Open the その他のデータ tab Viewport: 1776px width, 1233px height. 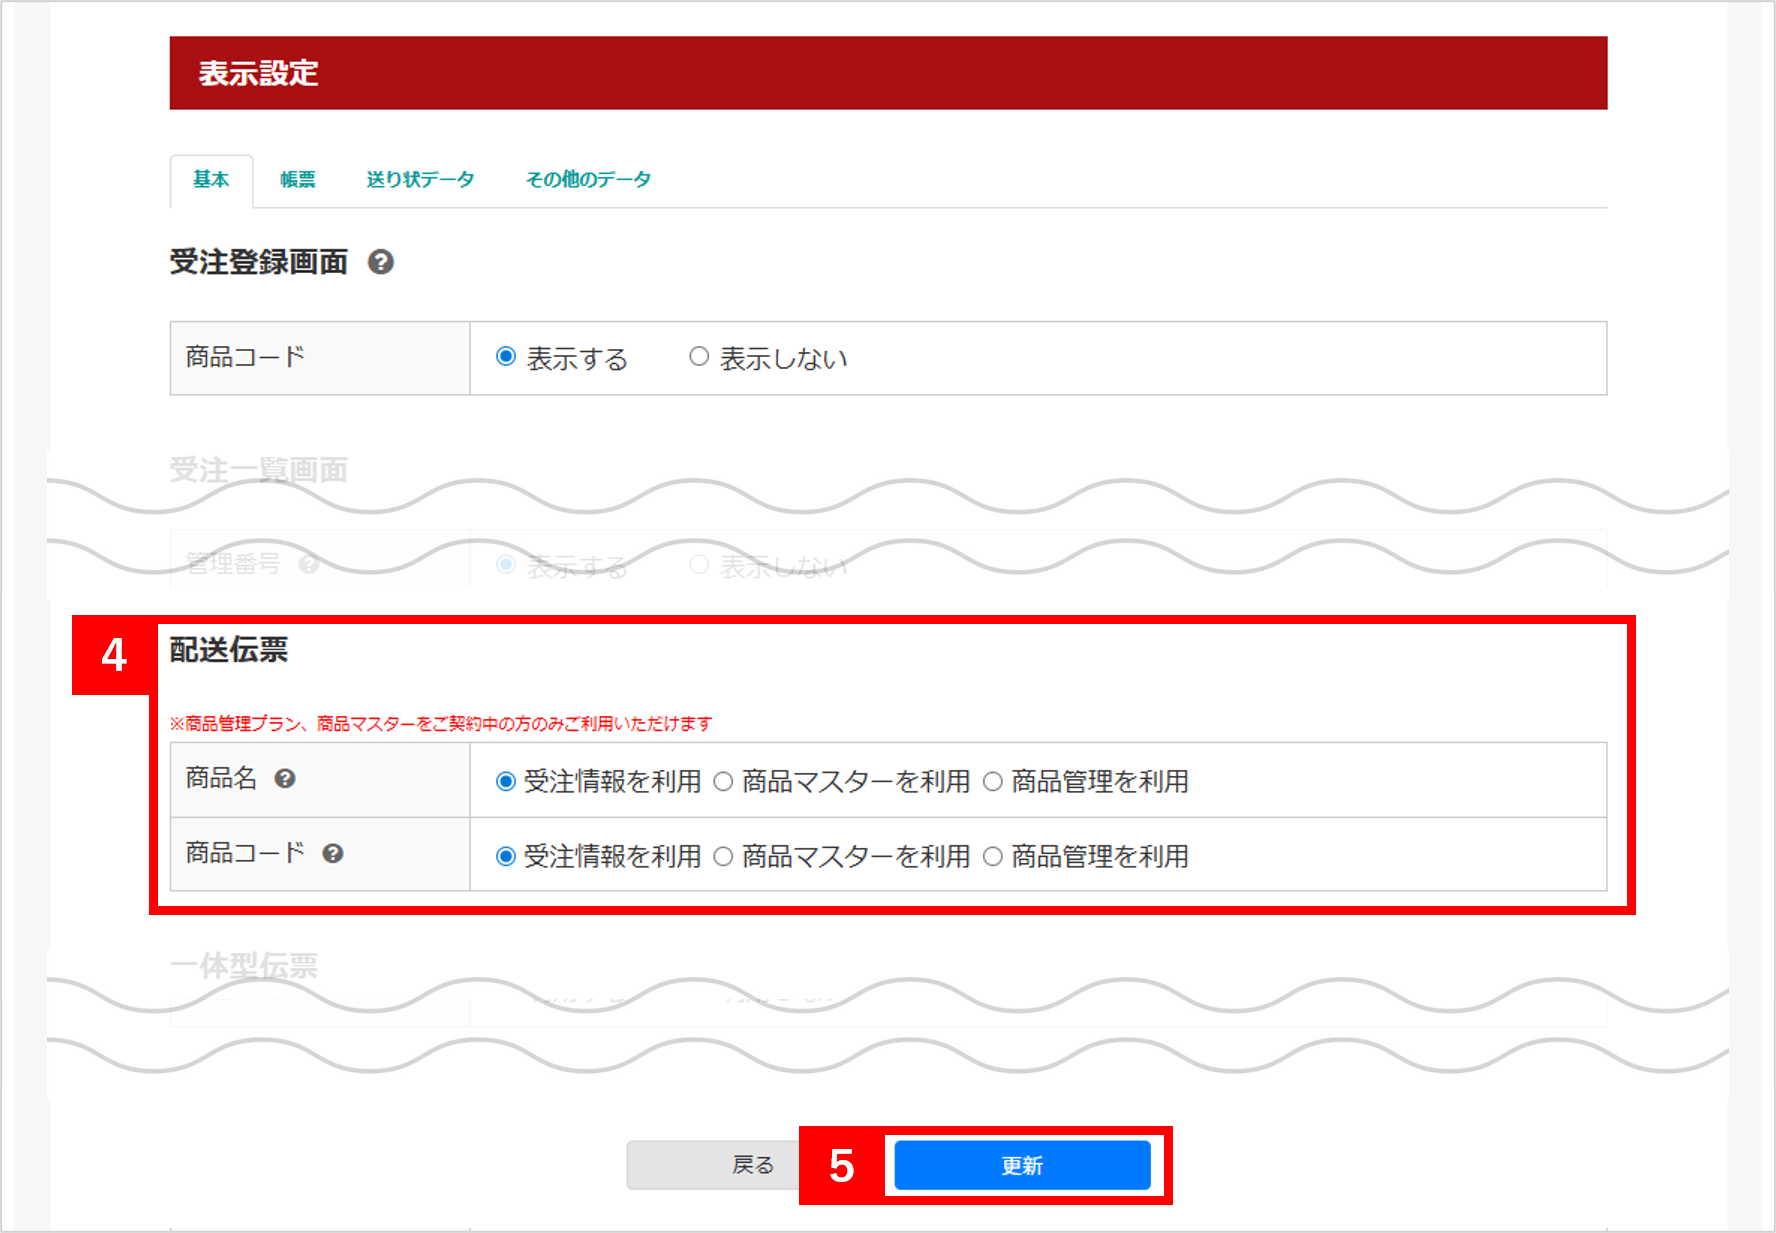click(x=588, y=180)
